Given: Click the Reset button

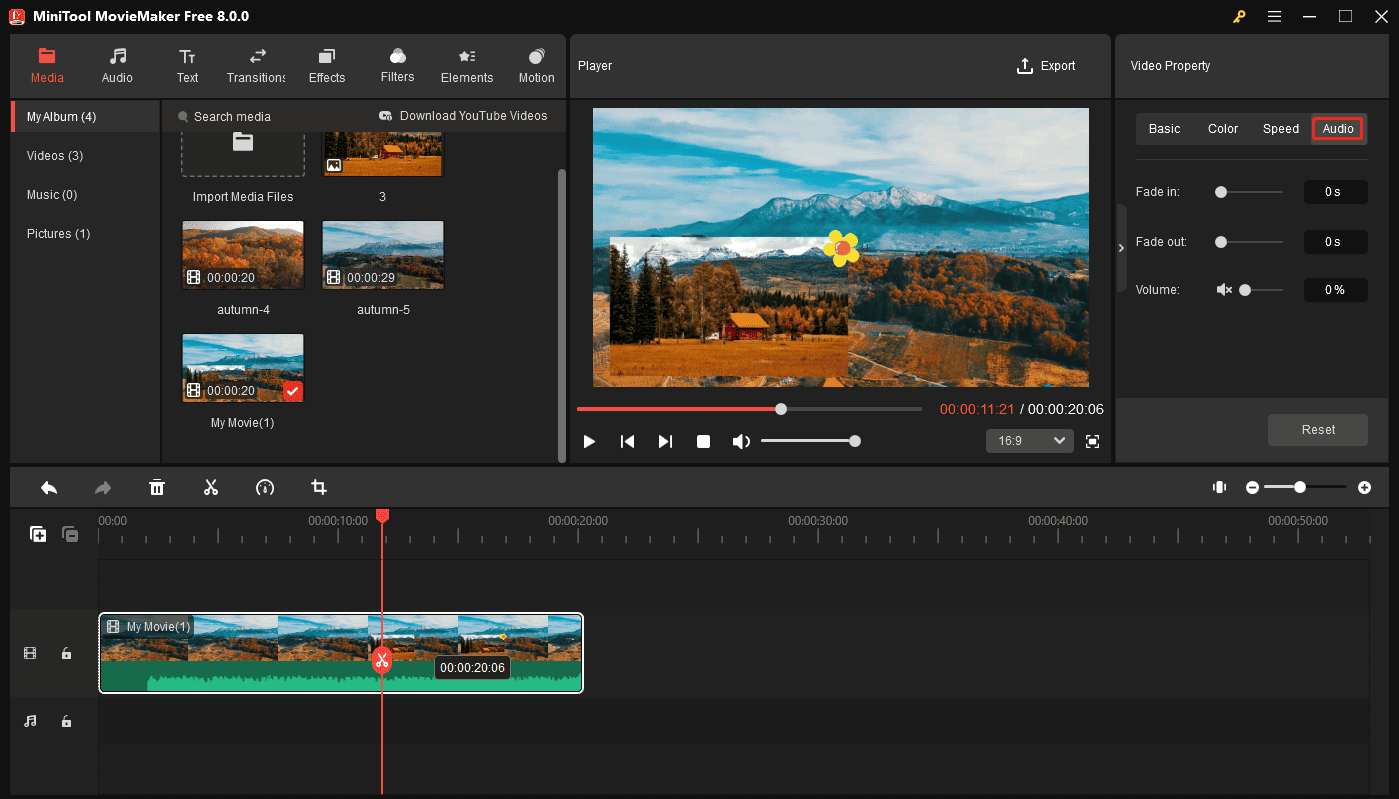Looking at the screenshot, I should click(x=1318, y=430).
